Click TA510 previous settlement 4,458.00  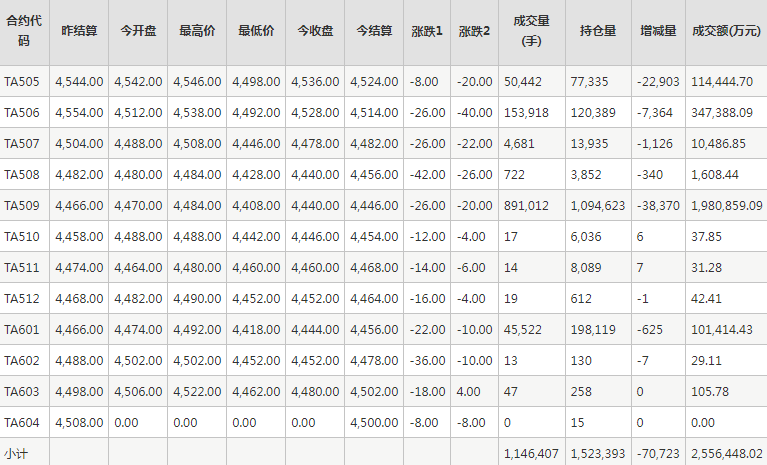coord(79,237)
